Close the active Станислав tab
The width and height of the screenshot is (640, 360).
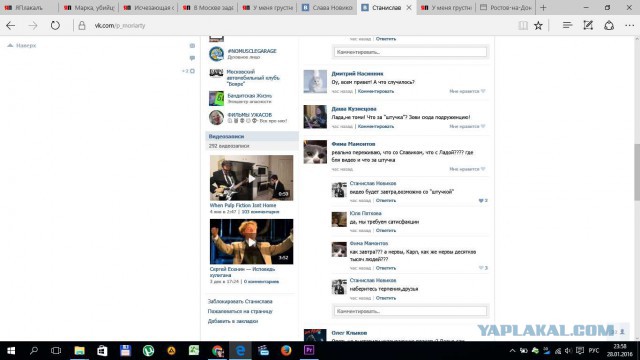pyautogui.click(x=409, y=7)
